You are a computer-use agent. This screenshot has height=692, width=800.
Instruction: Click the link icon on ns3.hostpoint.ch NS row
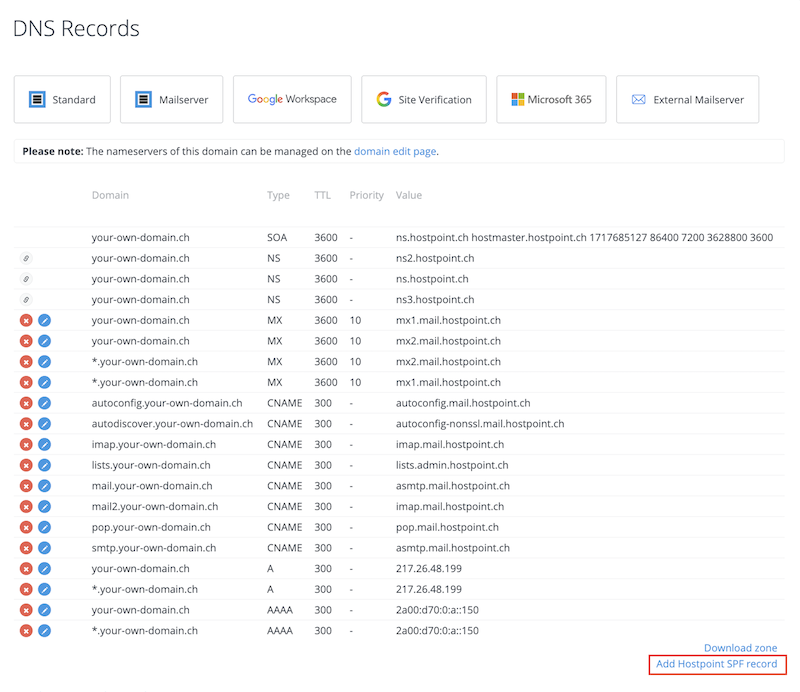(26, 300)
